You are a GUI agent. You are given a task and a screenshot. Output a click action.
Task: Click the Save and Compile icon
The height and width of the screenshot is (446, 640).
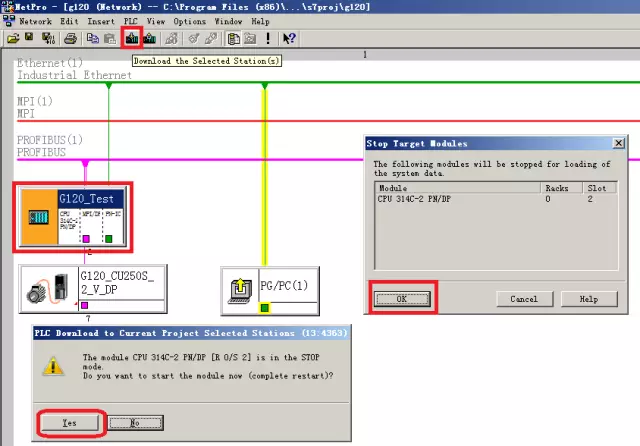point(47,39)
